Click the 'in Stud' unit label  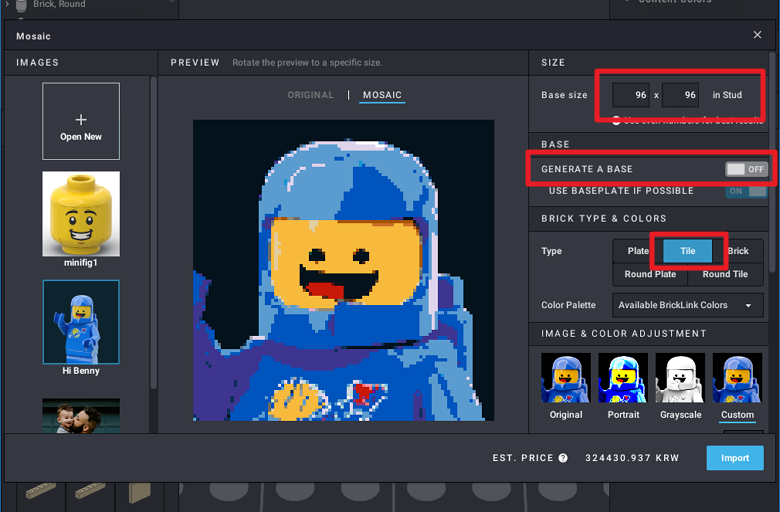[727, 95]
